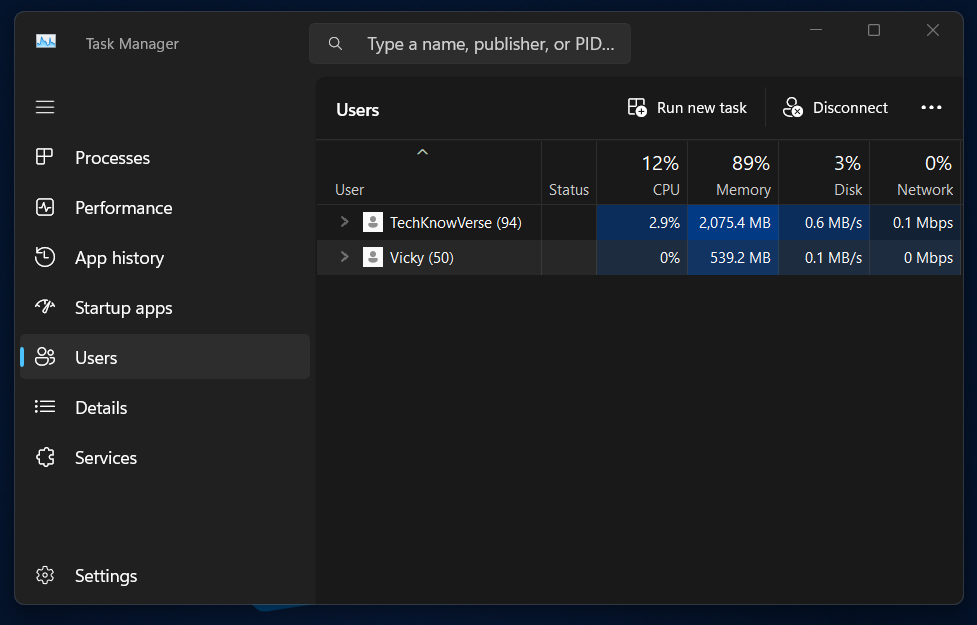This screenshot has height=625, width=977.
Task: Select the Users tab in sidebar
Action: [96, 358]
